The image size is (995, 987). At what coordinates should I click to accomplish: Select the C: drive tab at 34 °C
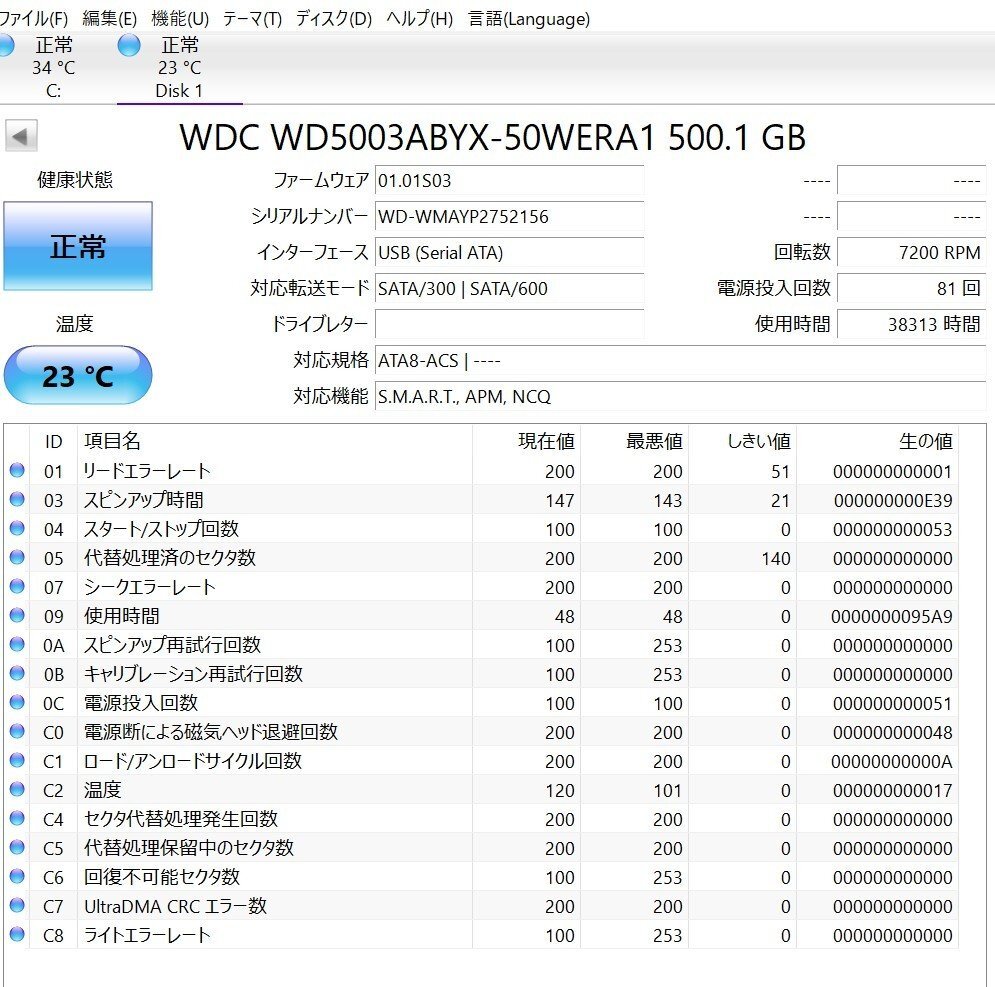click(53, 67)
